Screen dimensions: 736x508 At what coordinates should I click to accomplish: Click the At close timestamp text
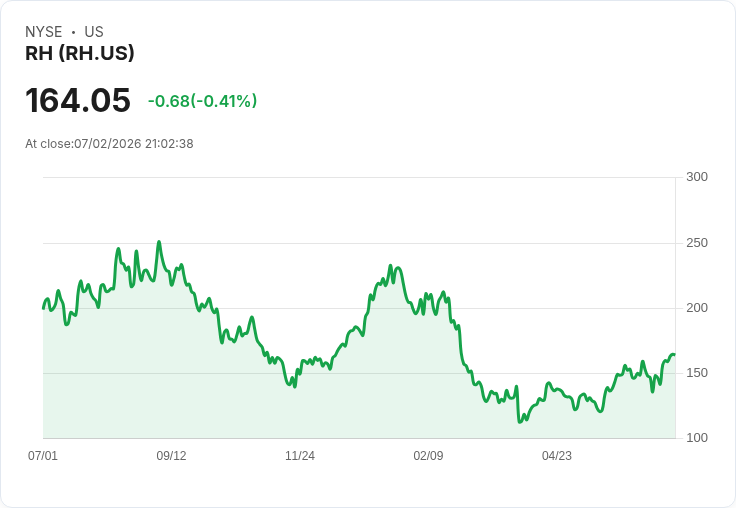click(x=109, y=144)
